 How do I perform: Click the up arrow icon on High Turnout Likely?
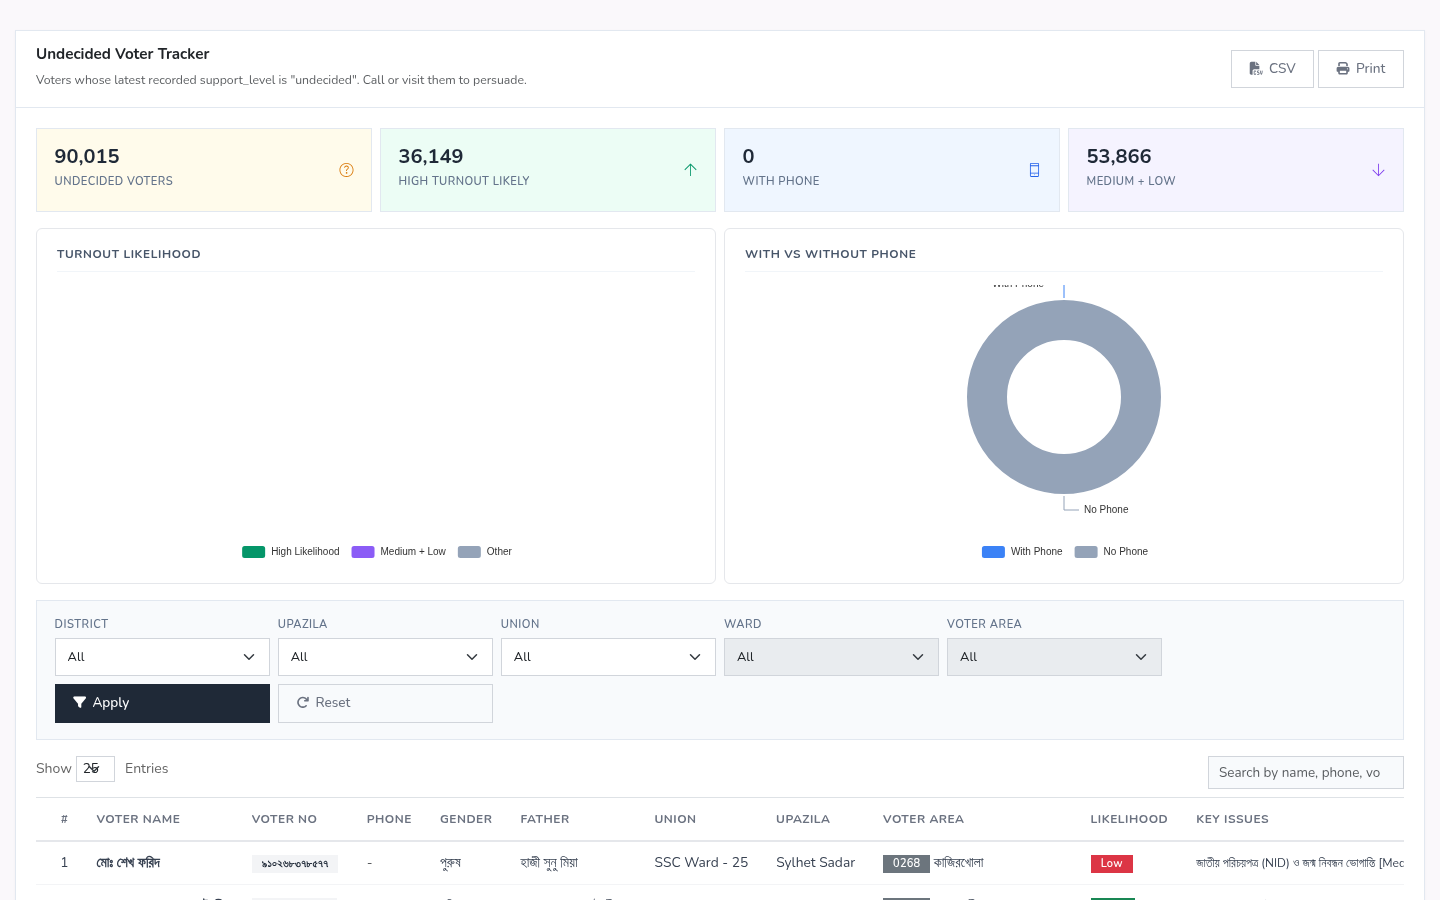click(x=690, y=170)
